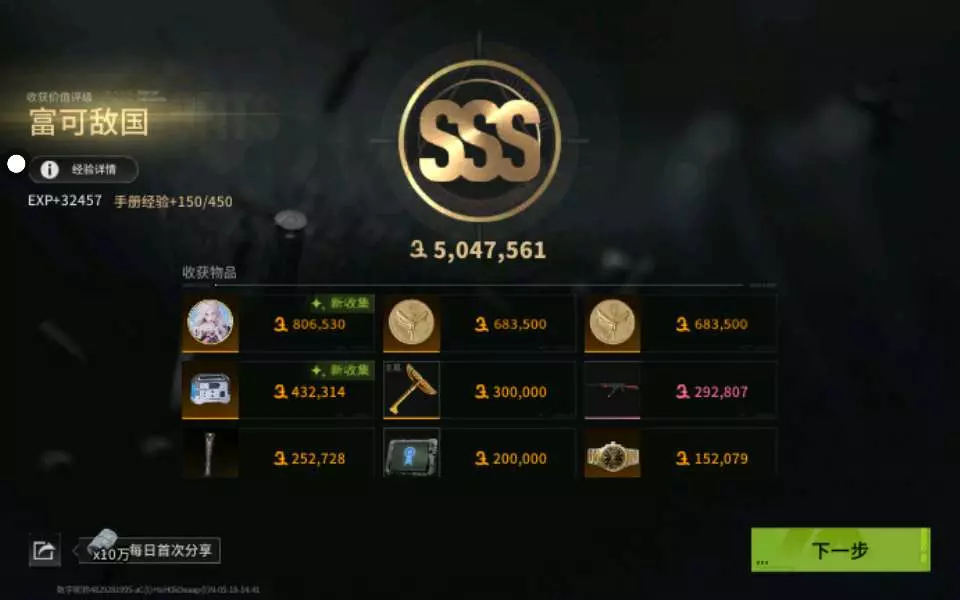Click the gold medallion worth 683,500 at right

click(612, 323)
